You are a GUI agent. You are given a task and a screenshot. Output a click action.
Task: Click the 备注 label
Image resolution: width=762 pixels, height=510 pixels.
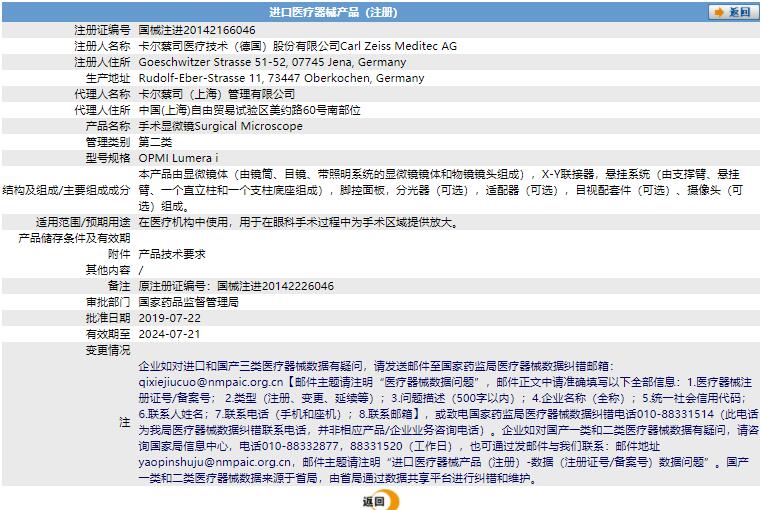coord(119,286)
